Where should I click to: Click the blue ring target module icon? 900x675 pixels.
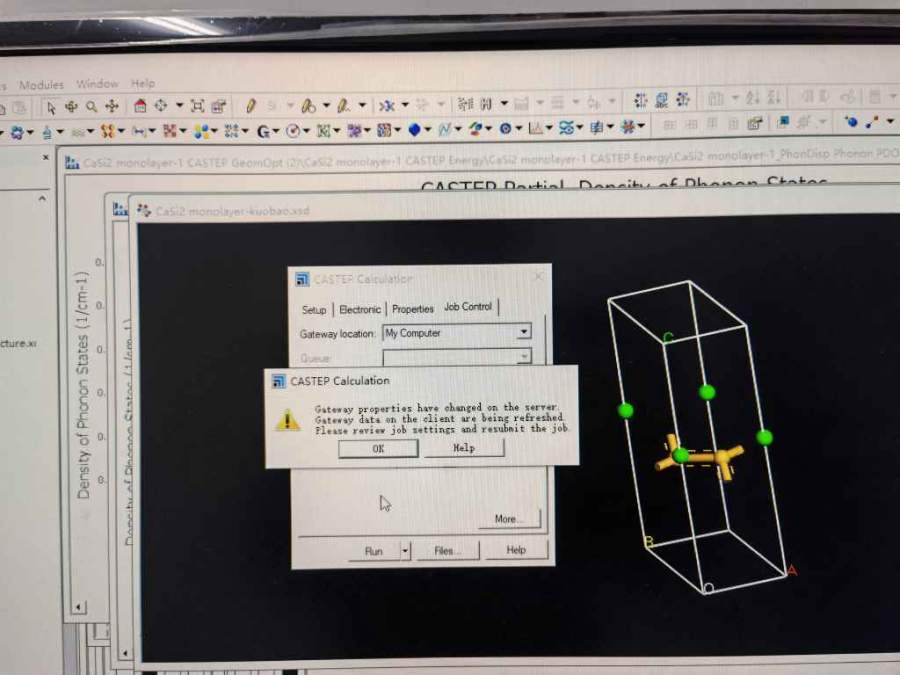pyautogui.click(x=505, y=129)
